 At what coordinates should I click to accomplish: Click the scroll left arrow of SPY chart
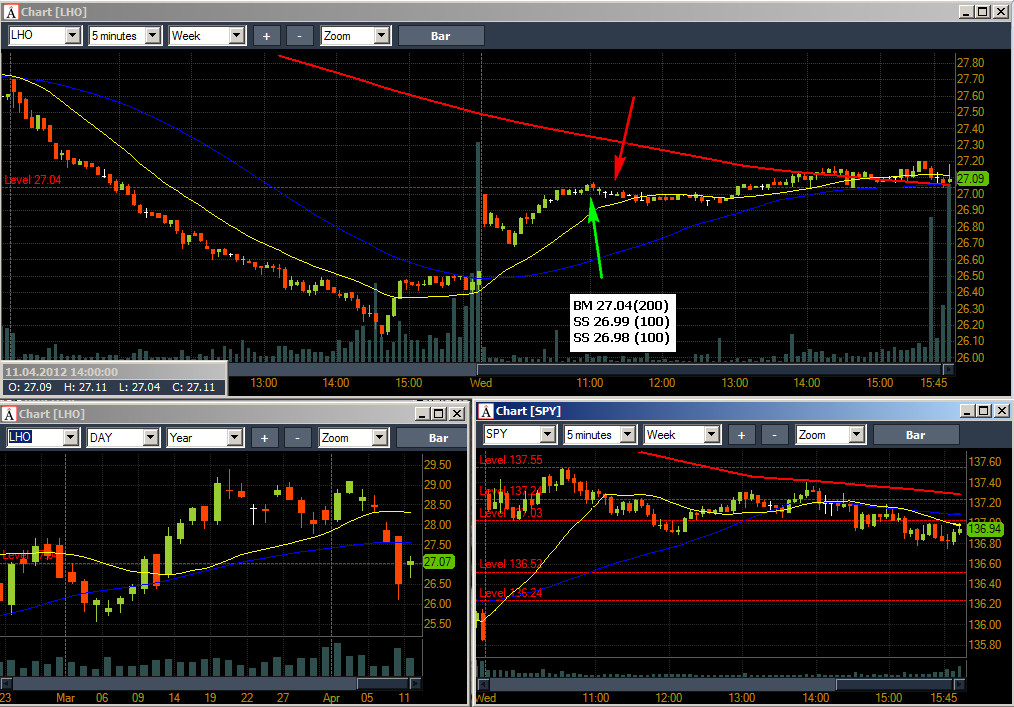tap(482, 684)
